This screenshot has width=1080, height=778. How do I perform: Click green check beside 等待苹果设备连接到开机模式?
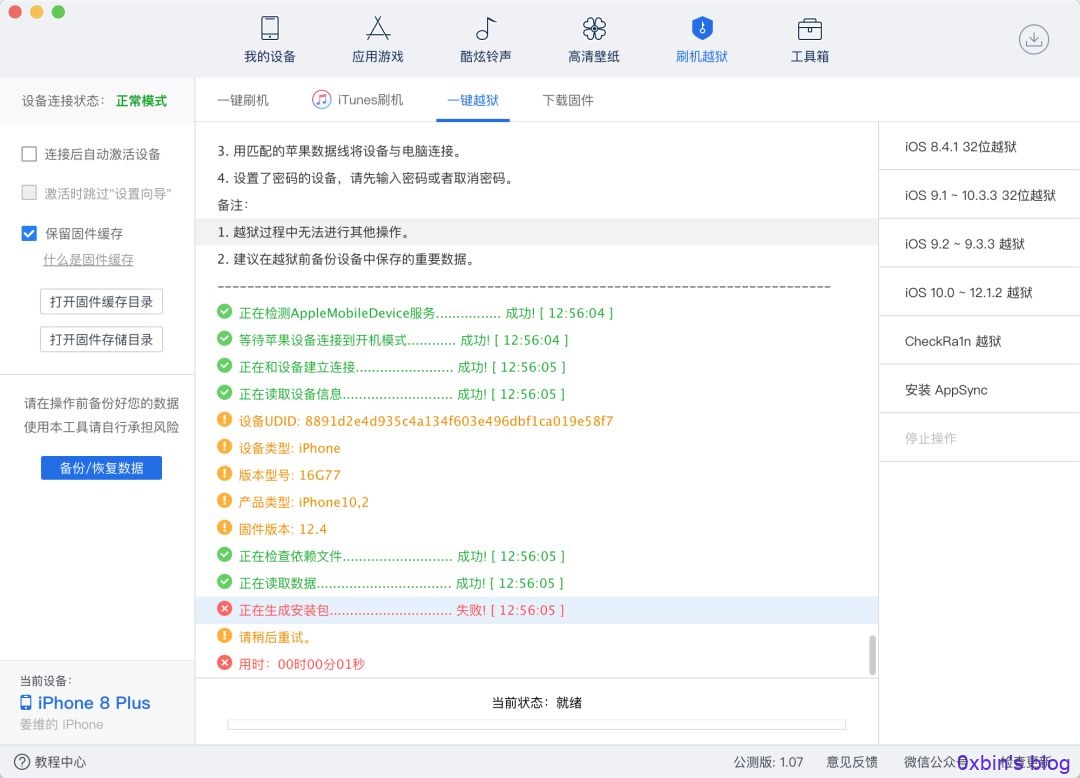click(x=225, y=339)
